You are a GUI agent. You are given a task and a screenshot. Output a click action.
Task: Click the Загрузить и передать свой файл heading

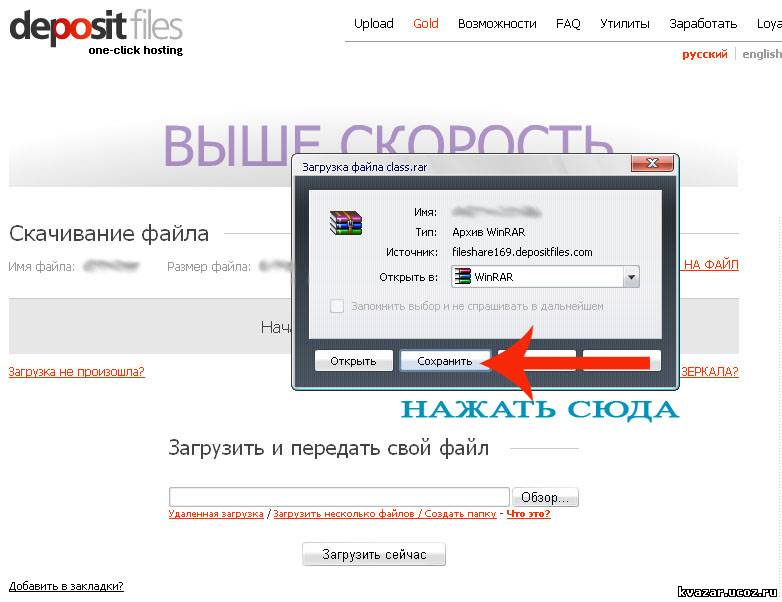coord(328,448)
